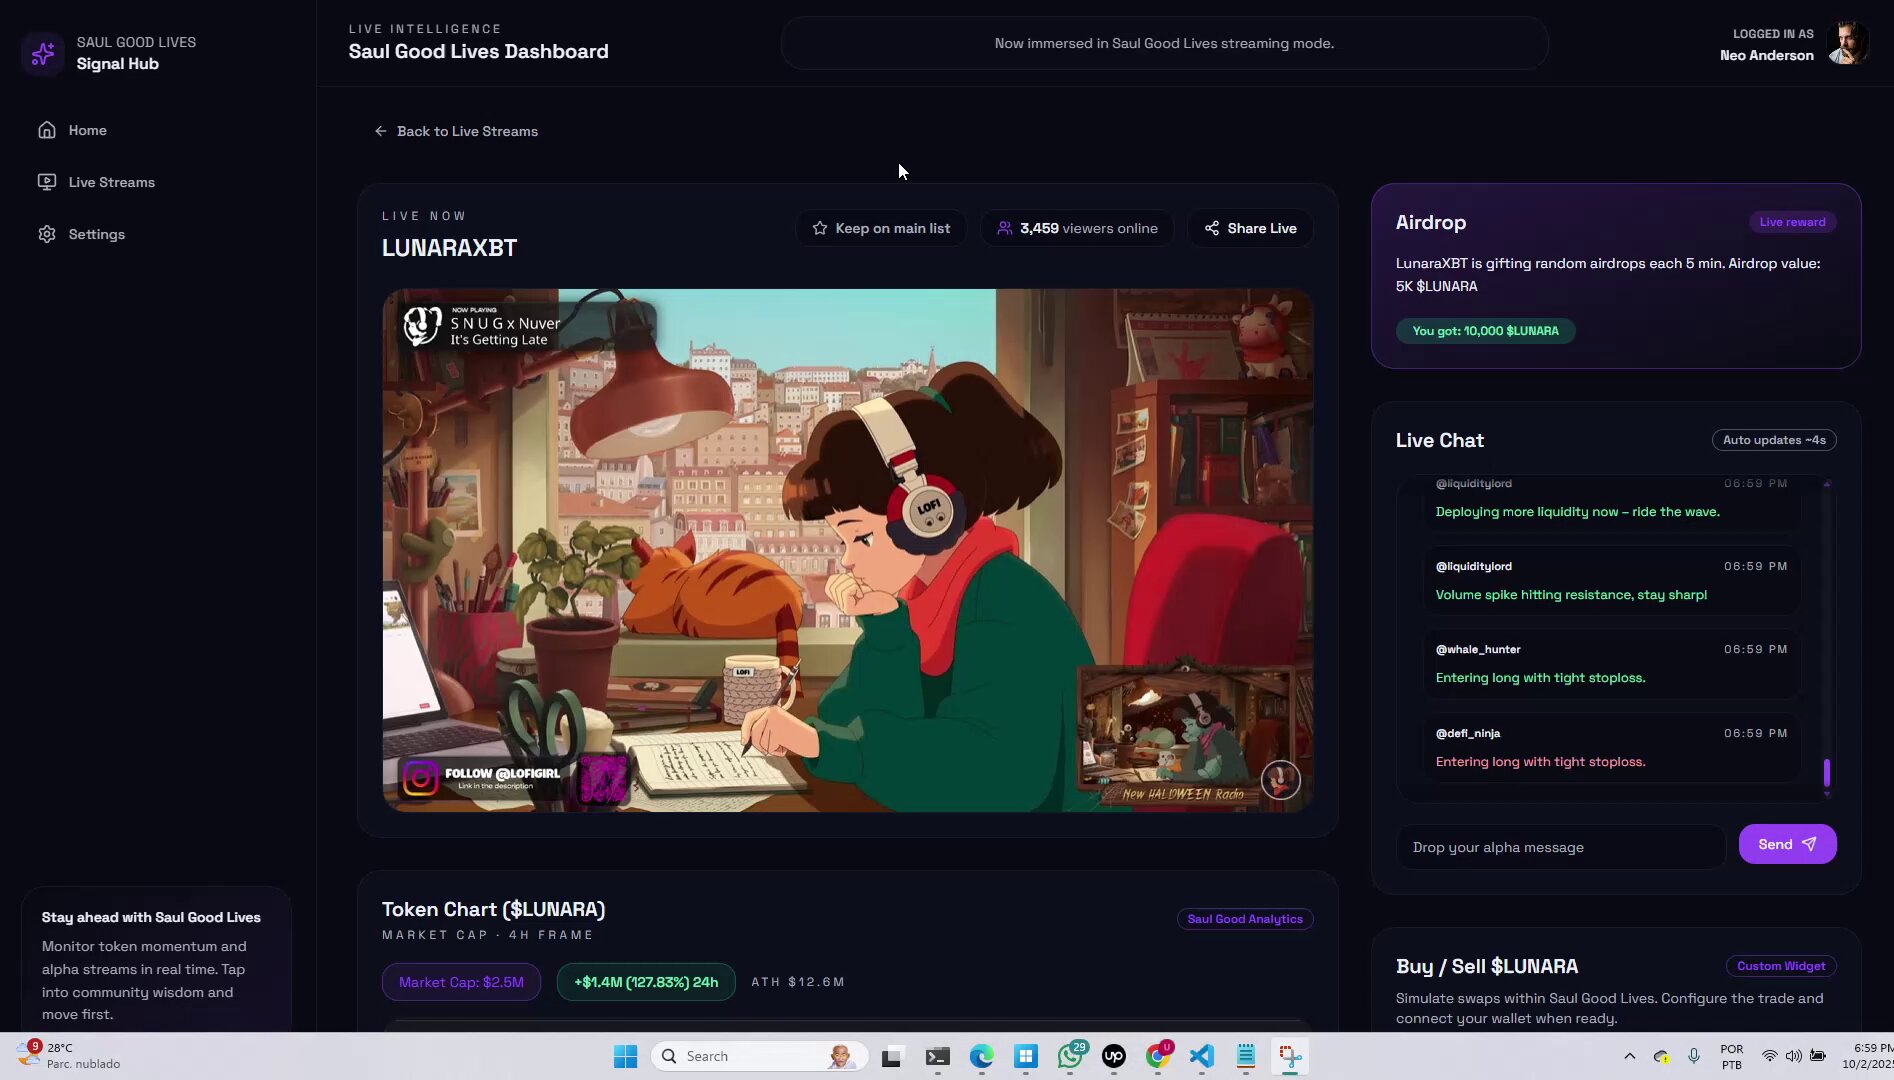Click the LUNARAXBT live video player

pyautogui.click(x=847, y=550)
